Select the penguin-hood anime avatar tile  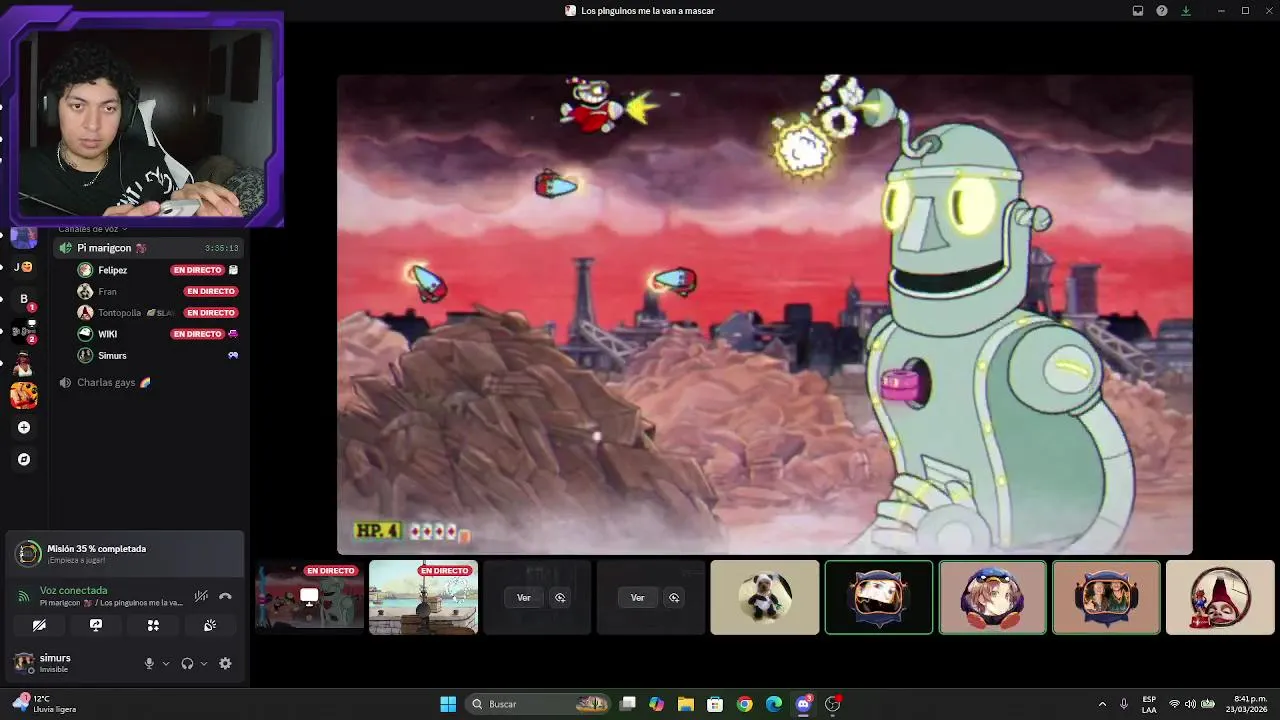(993, 597)
